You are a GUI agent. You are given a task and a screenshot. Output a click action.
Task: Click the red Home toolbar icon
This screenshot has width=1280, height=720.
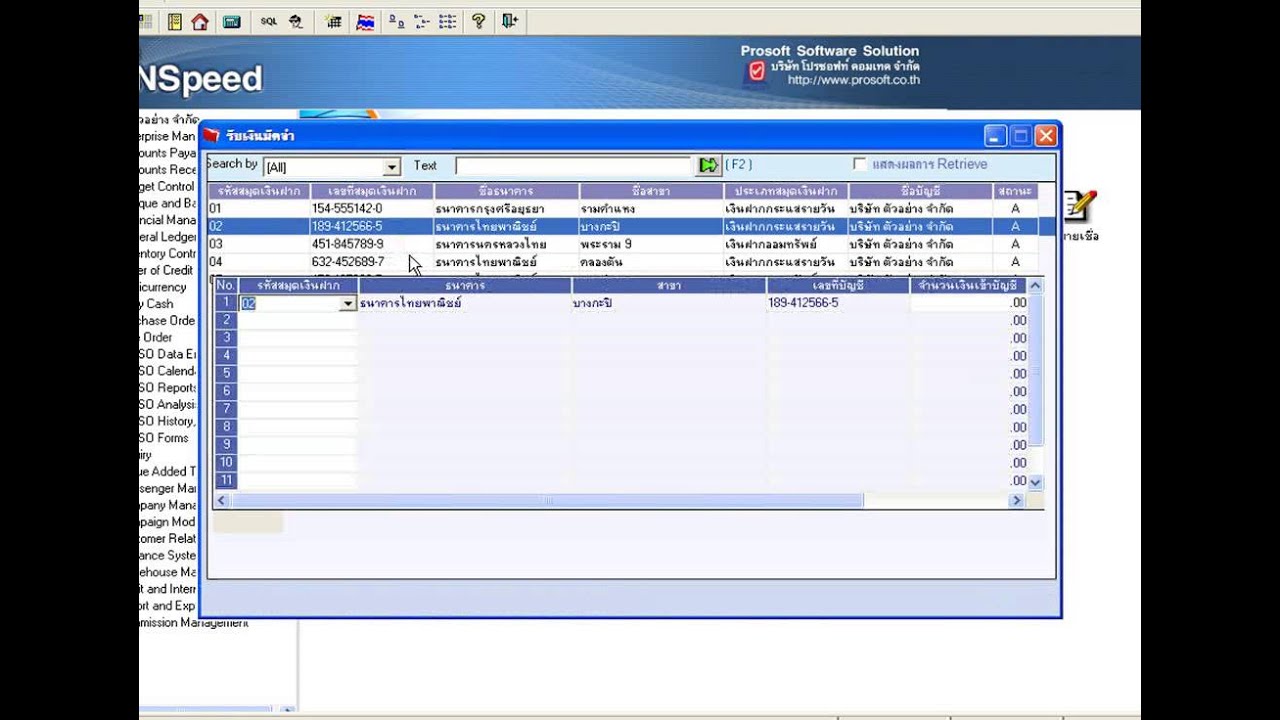200,21
